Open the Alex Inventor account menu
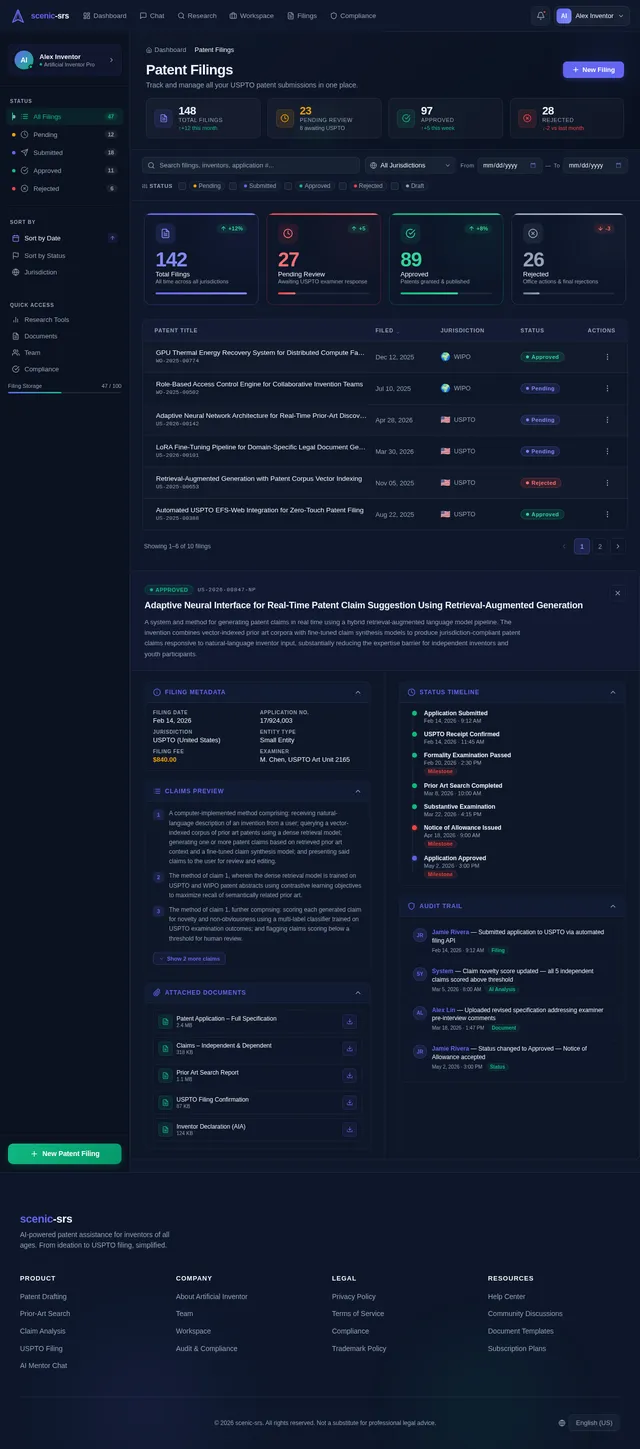 591,16
